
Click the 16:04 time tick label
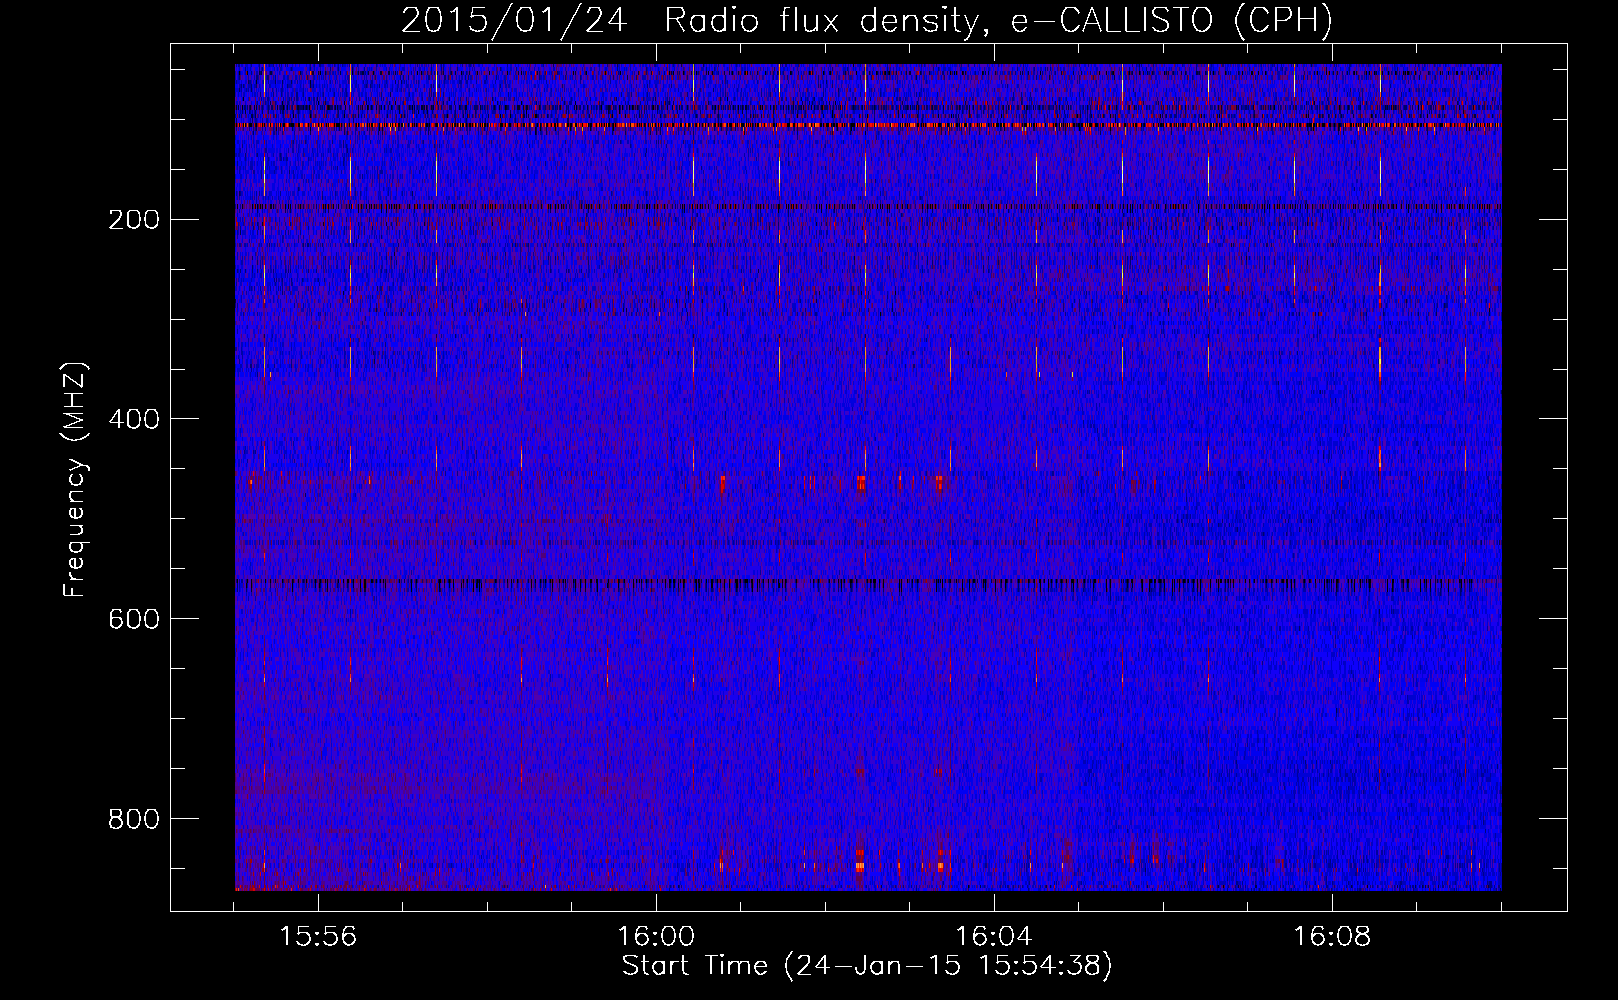994,937
